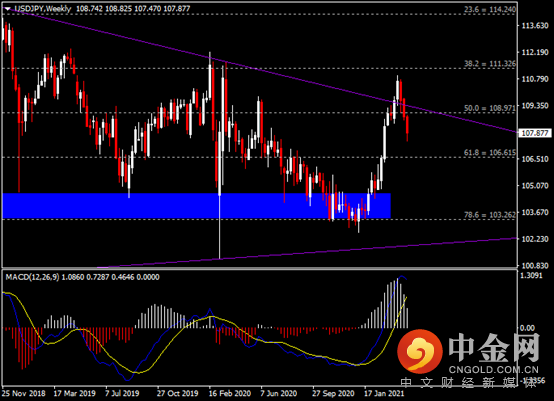Viewport: 554px width, 401px height.
Task: Click the CNGOLD.COM.CN watermark logo
Action: pos(468,353)
